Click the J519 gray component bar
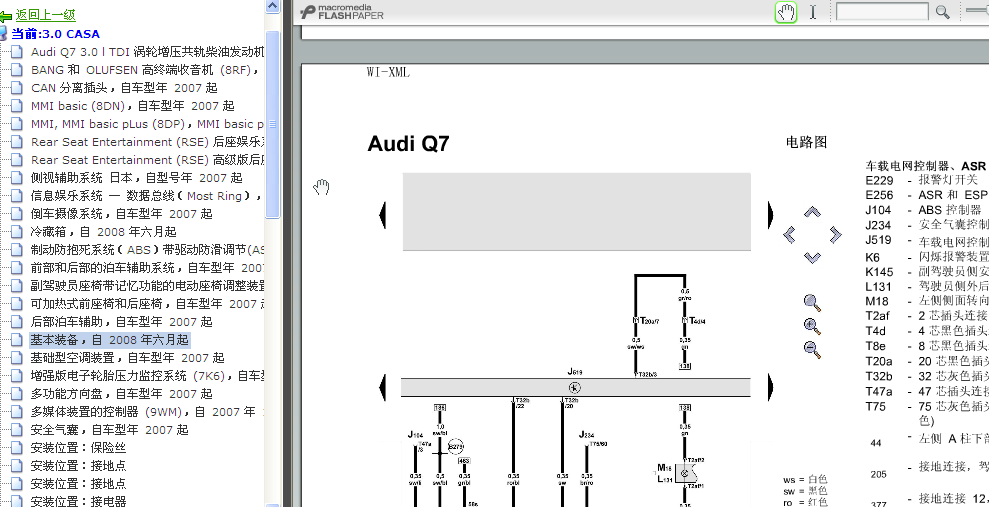This screenshot has height=507, width=989. pyautogui.click(x=576, y=388)
